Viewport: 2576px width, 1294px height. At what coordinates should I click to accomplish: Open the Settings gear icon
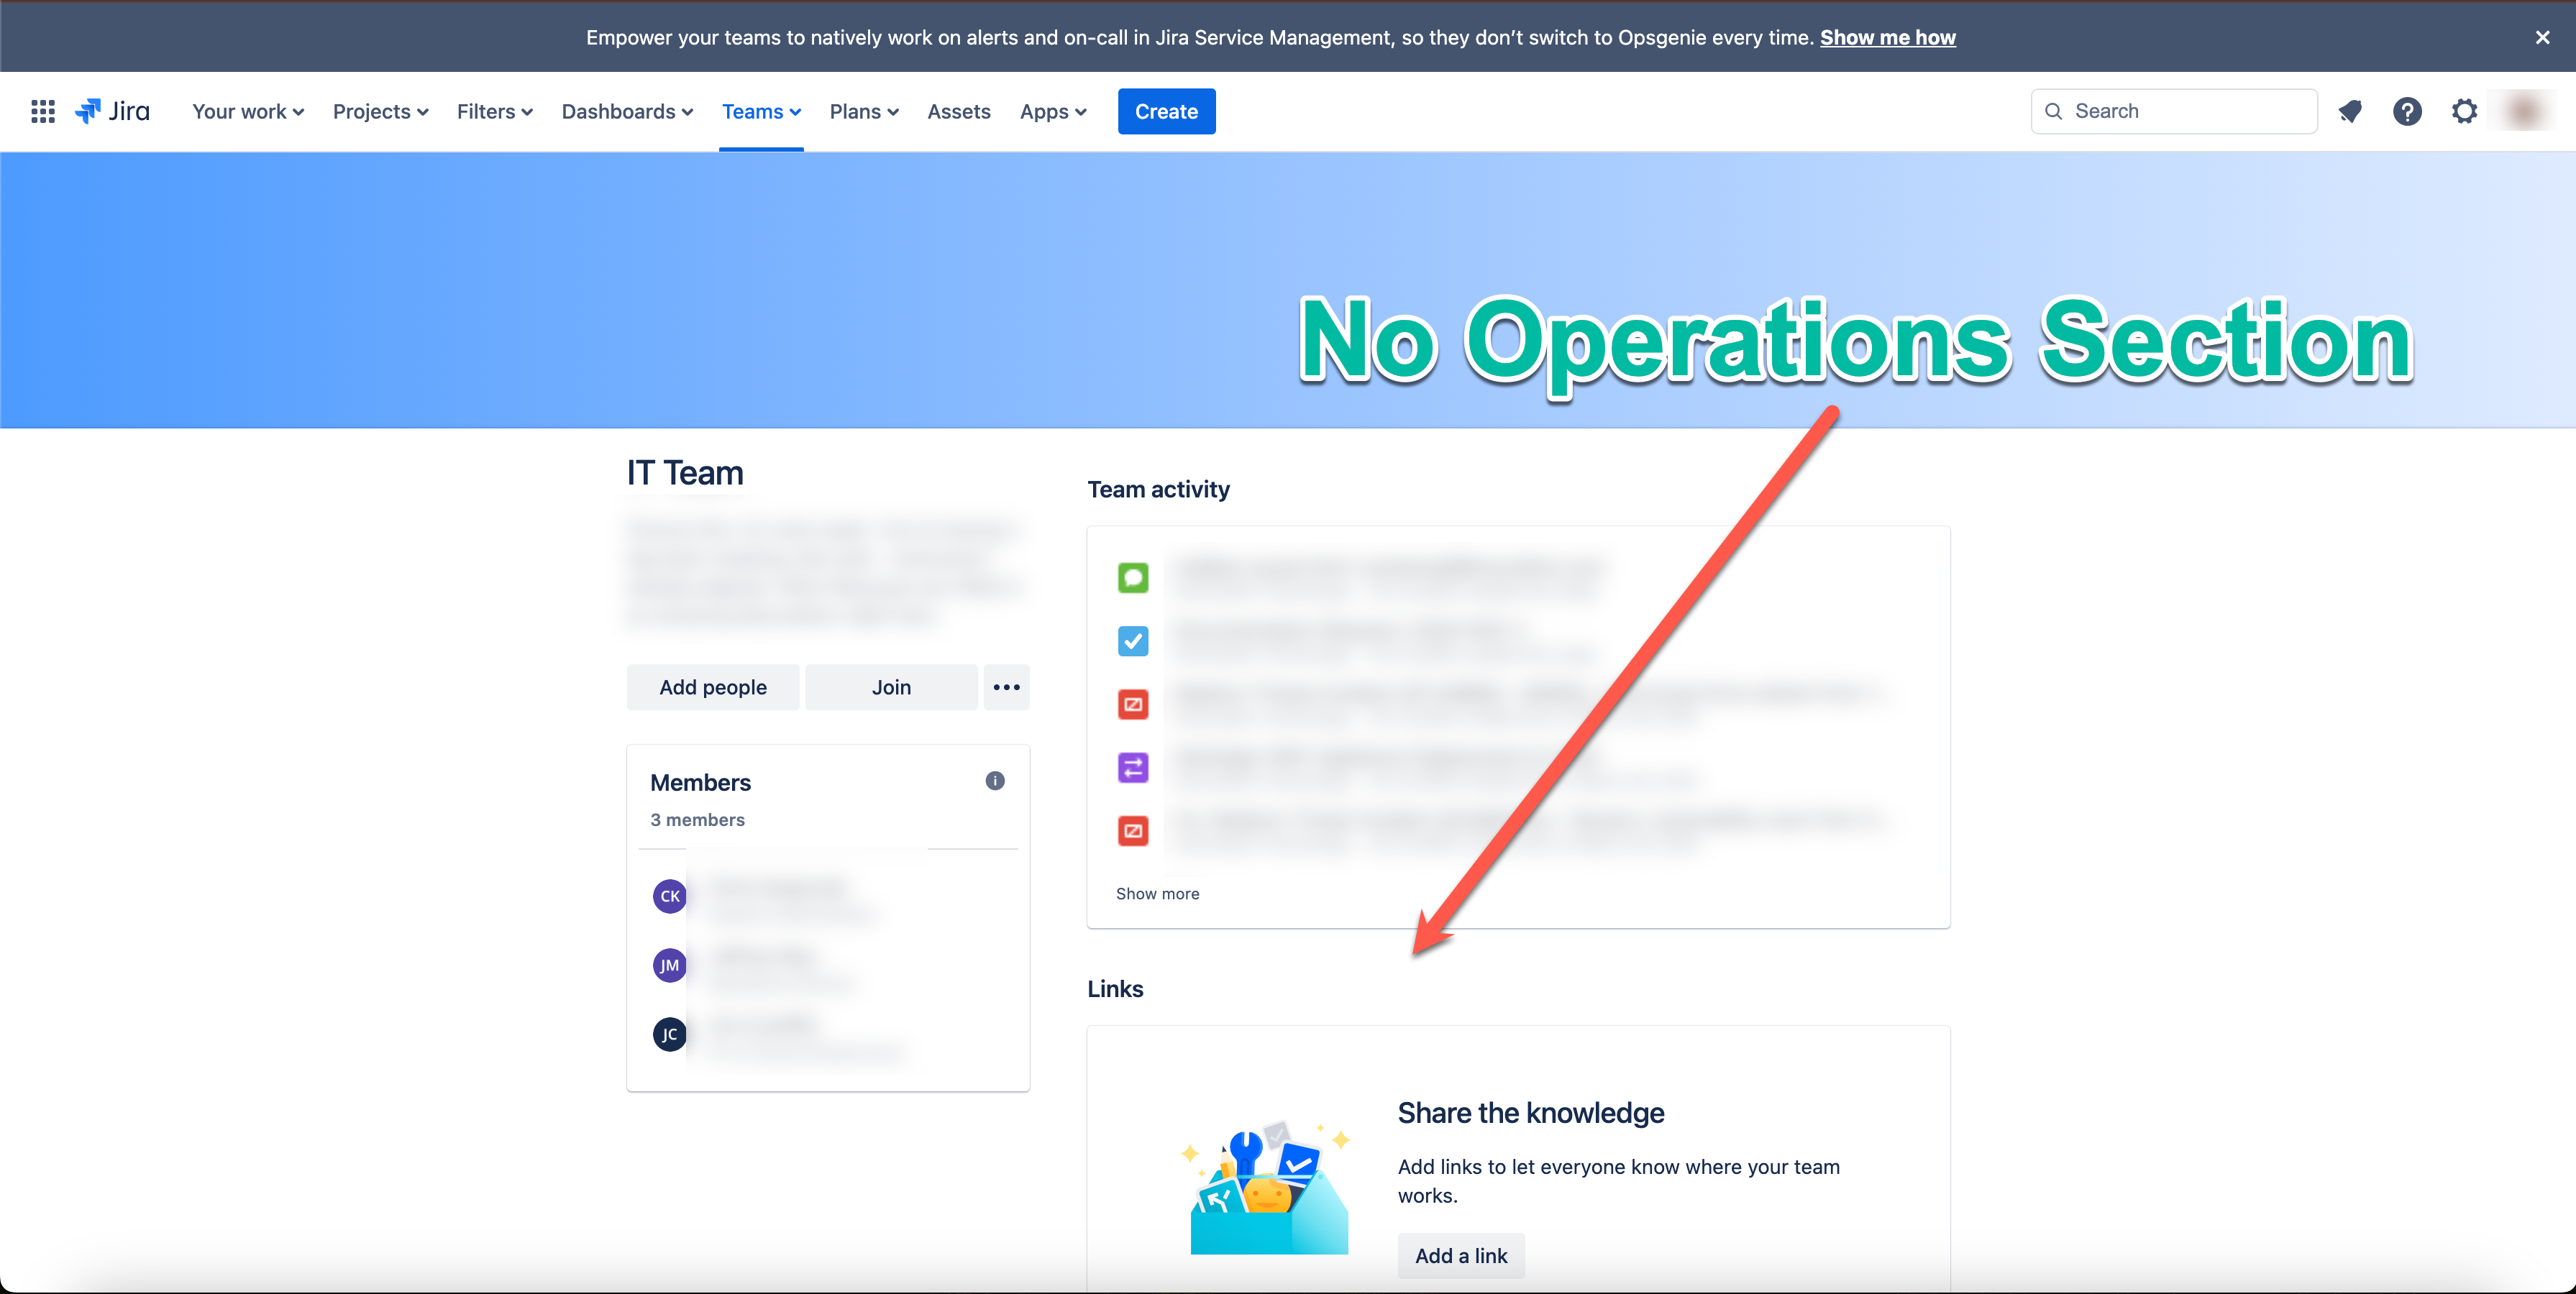[x=2464, y=111]
